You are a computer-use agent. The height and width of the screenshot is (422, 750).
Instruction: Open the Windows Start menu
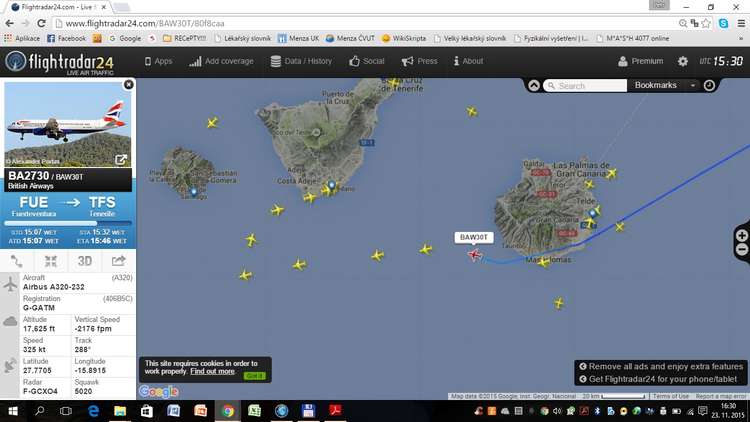pos(13,411)
